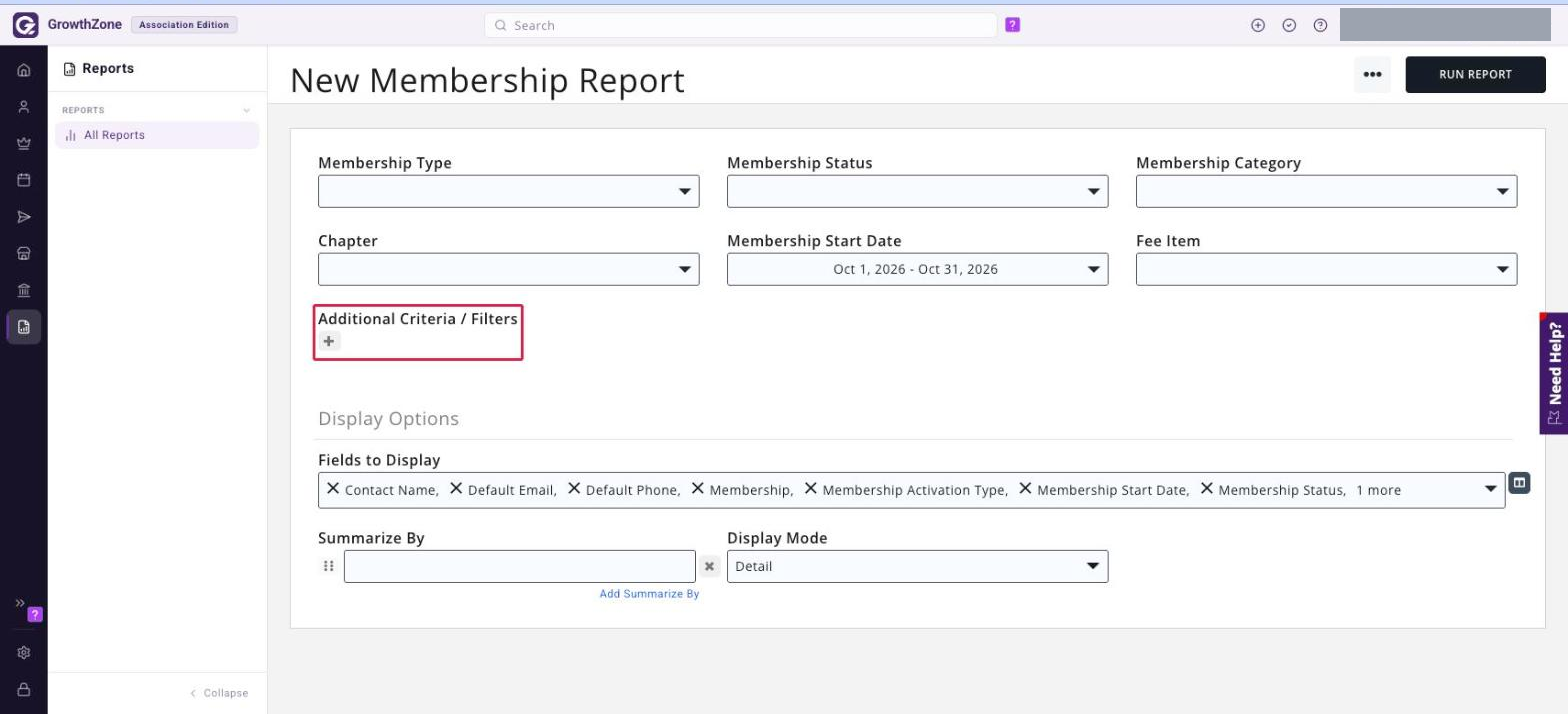Select All Reports in sidebar
The width and height of the screenshot is (1568, 714).
coord(158,135)
